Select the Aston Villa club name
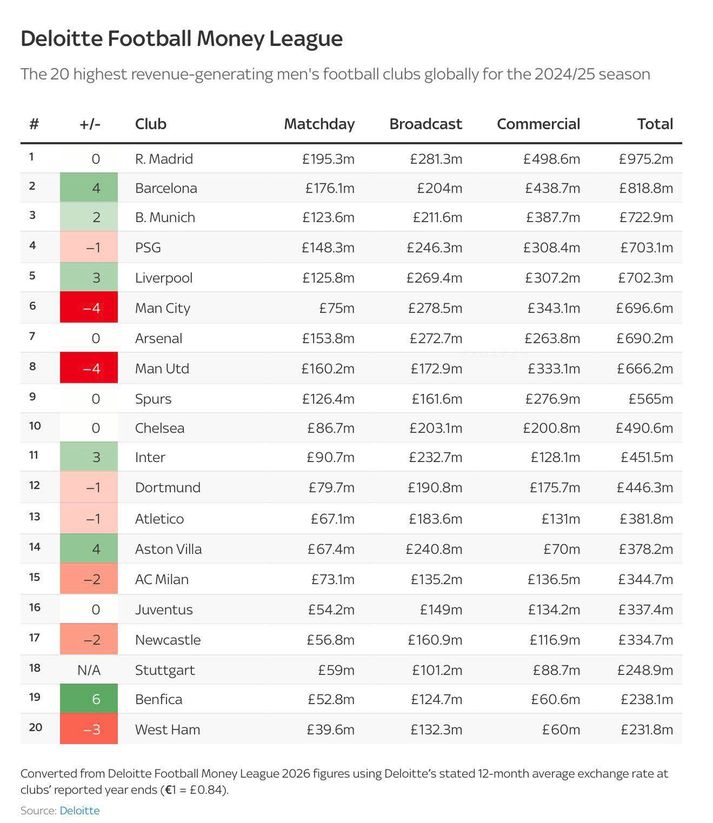The width and height of the screenshot is (713, 823). pyautogui.click(x=167, y=549)
